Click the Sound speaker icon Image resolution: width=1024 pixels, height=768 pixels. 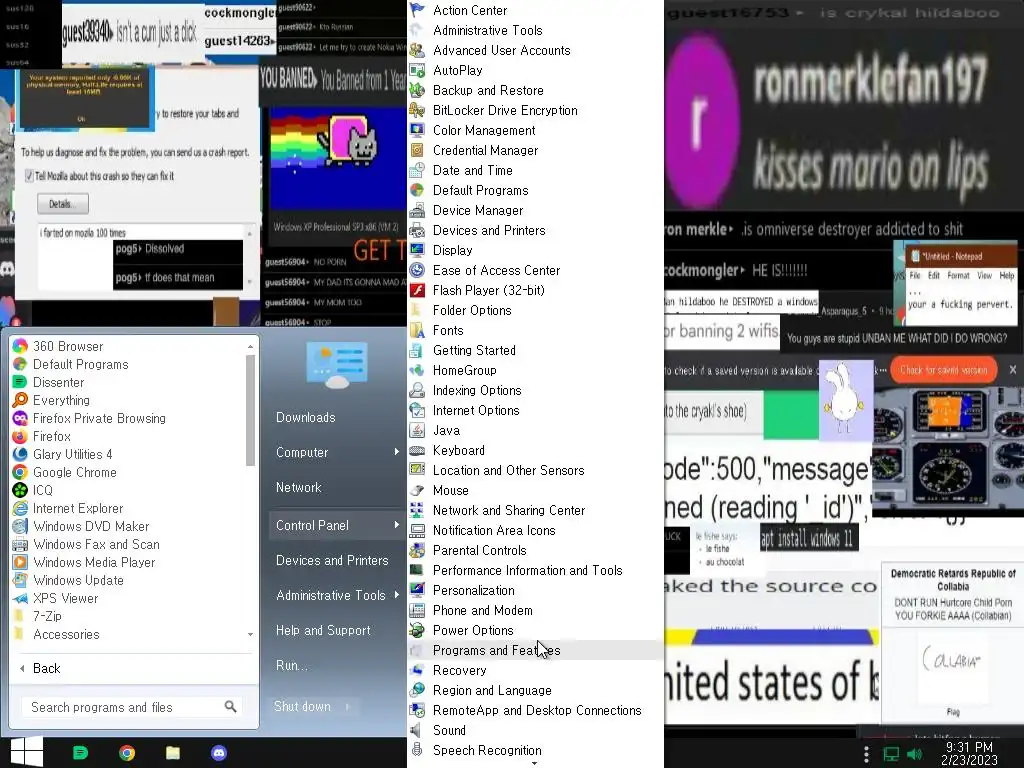(417, 730)
